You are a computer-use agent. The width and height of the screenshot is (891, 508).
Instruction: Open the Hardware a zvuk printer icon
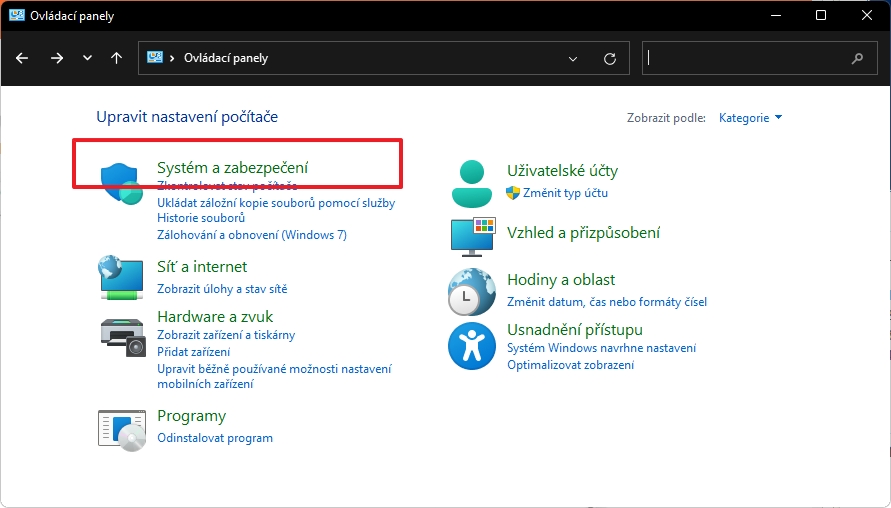(123, 338)
